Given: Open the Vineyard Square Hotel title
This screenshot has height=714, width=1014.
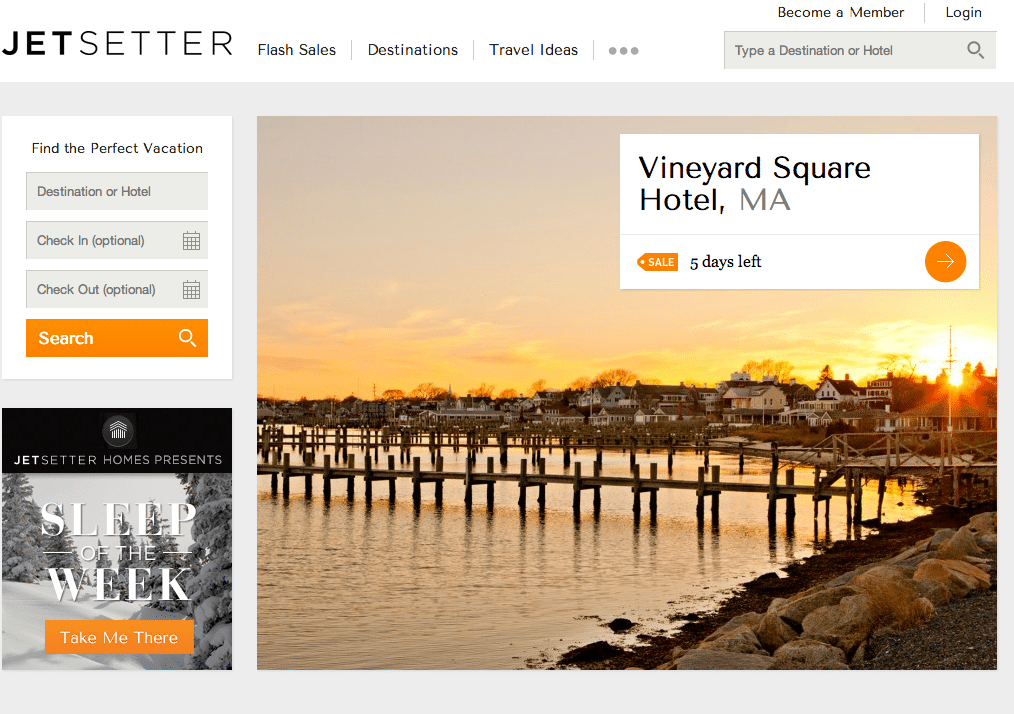Looking at the screenshot, I should [x=754, y=184].
